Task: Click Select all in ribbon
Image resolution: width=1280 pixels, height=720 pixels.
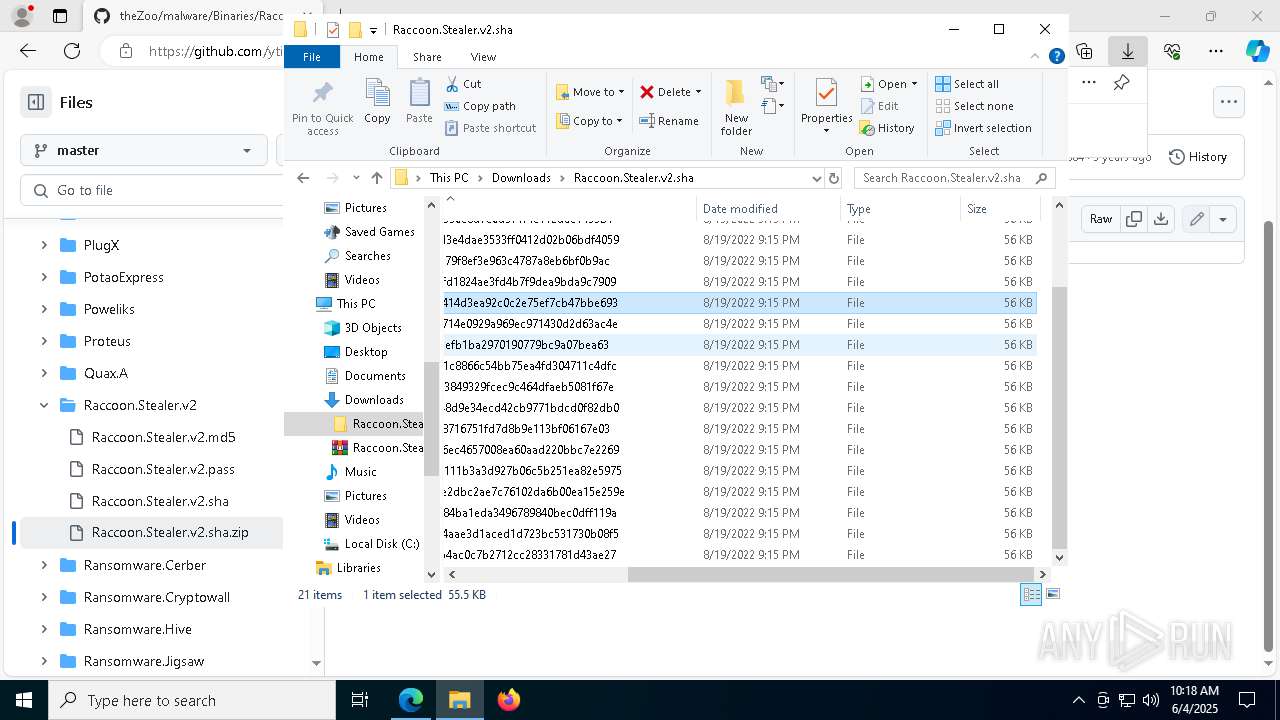Action: 967,84
